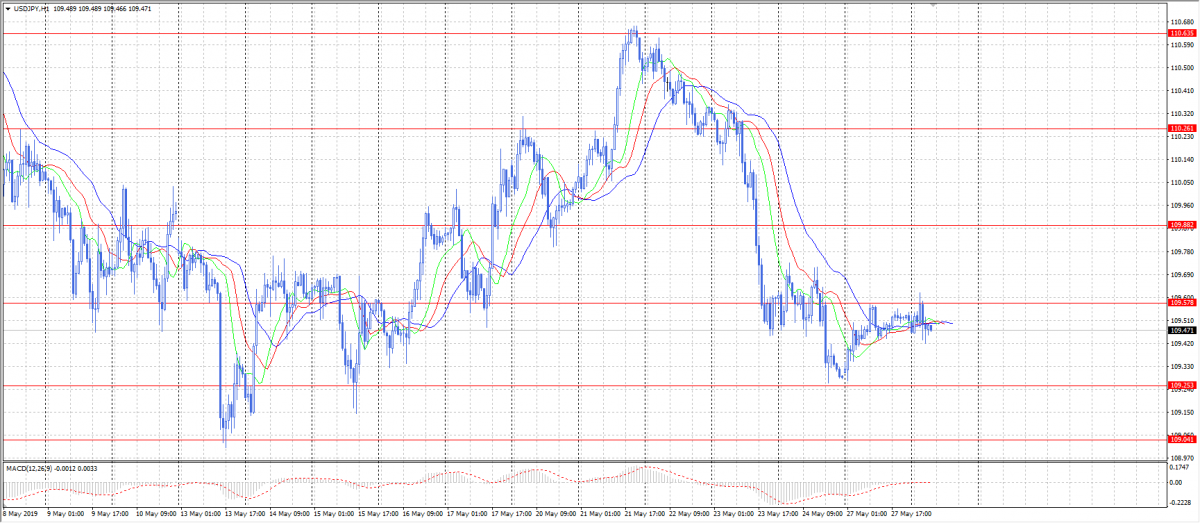This screenshot has width=1200, height=523.
Task: Click the 110.680 price scale value
Action: pos(1183,22)
